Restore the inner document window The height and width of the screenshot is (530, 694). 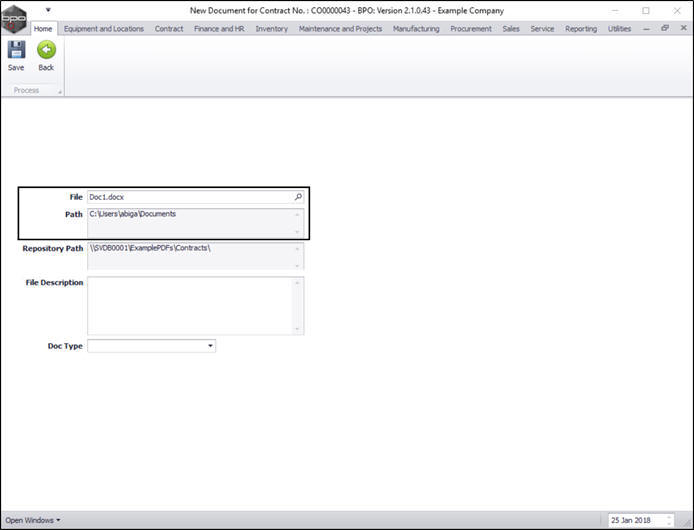point(665,28)
